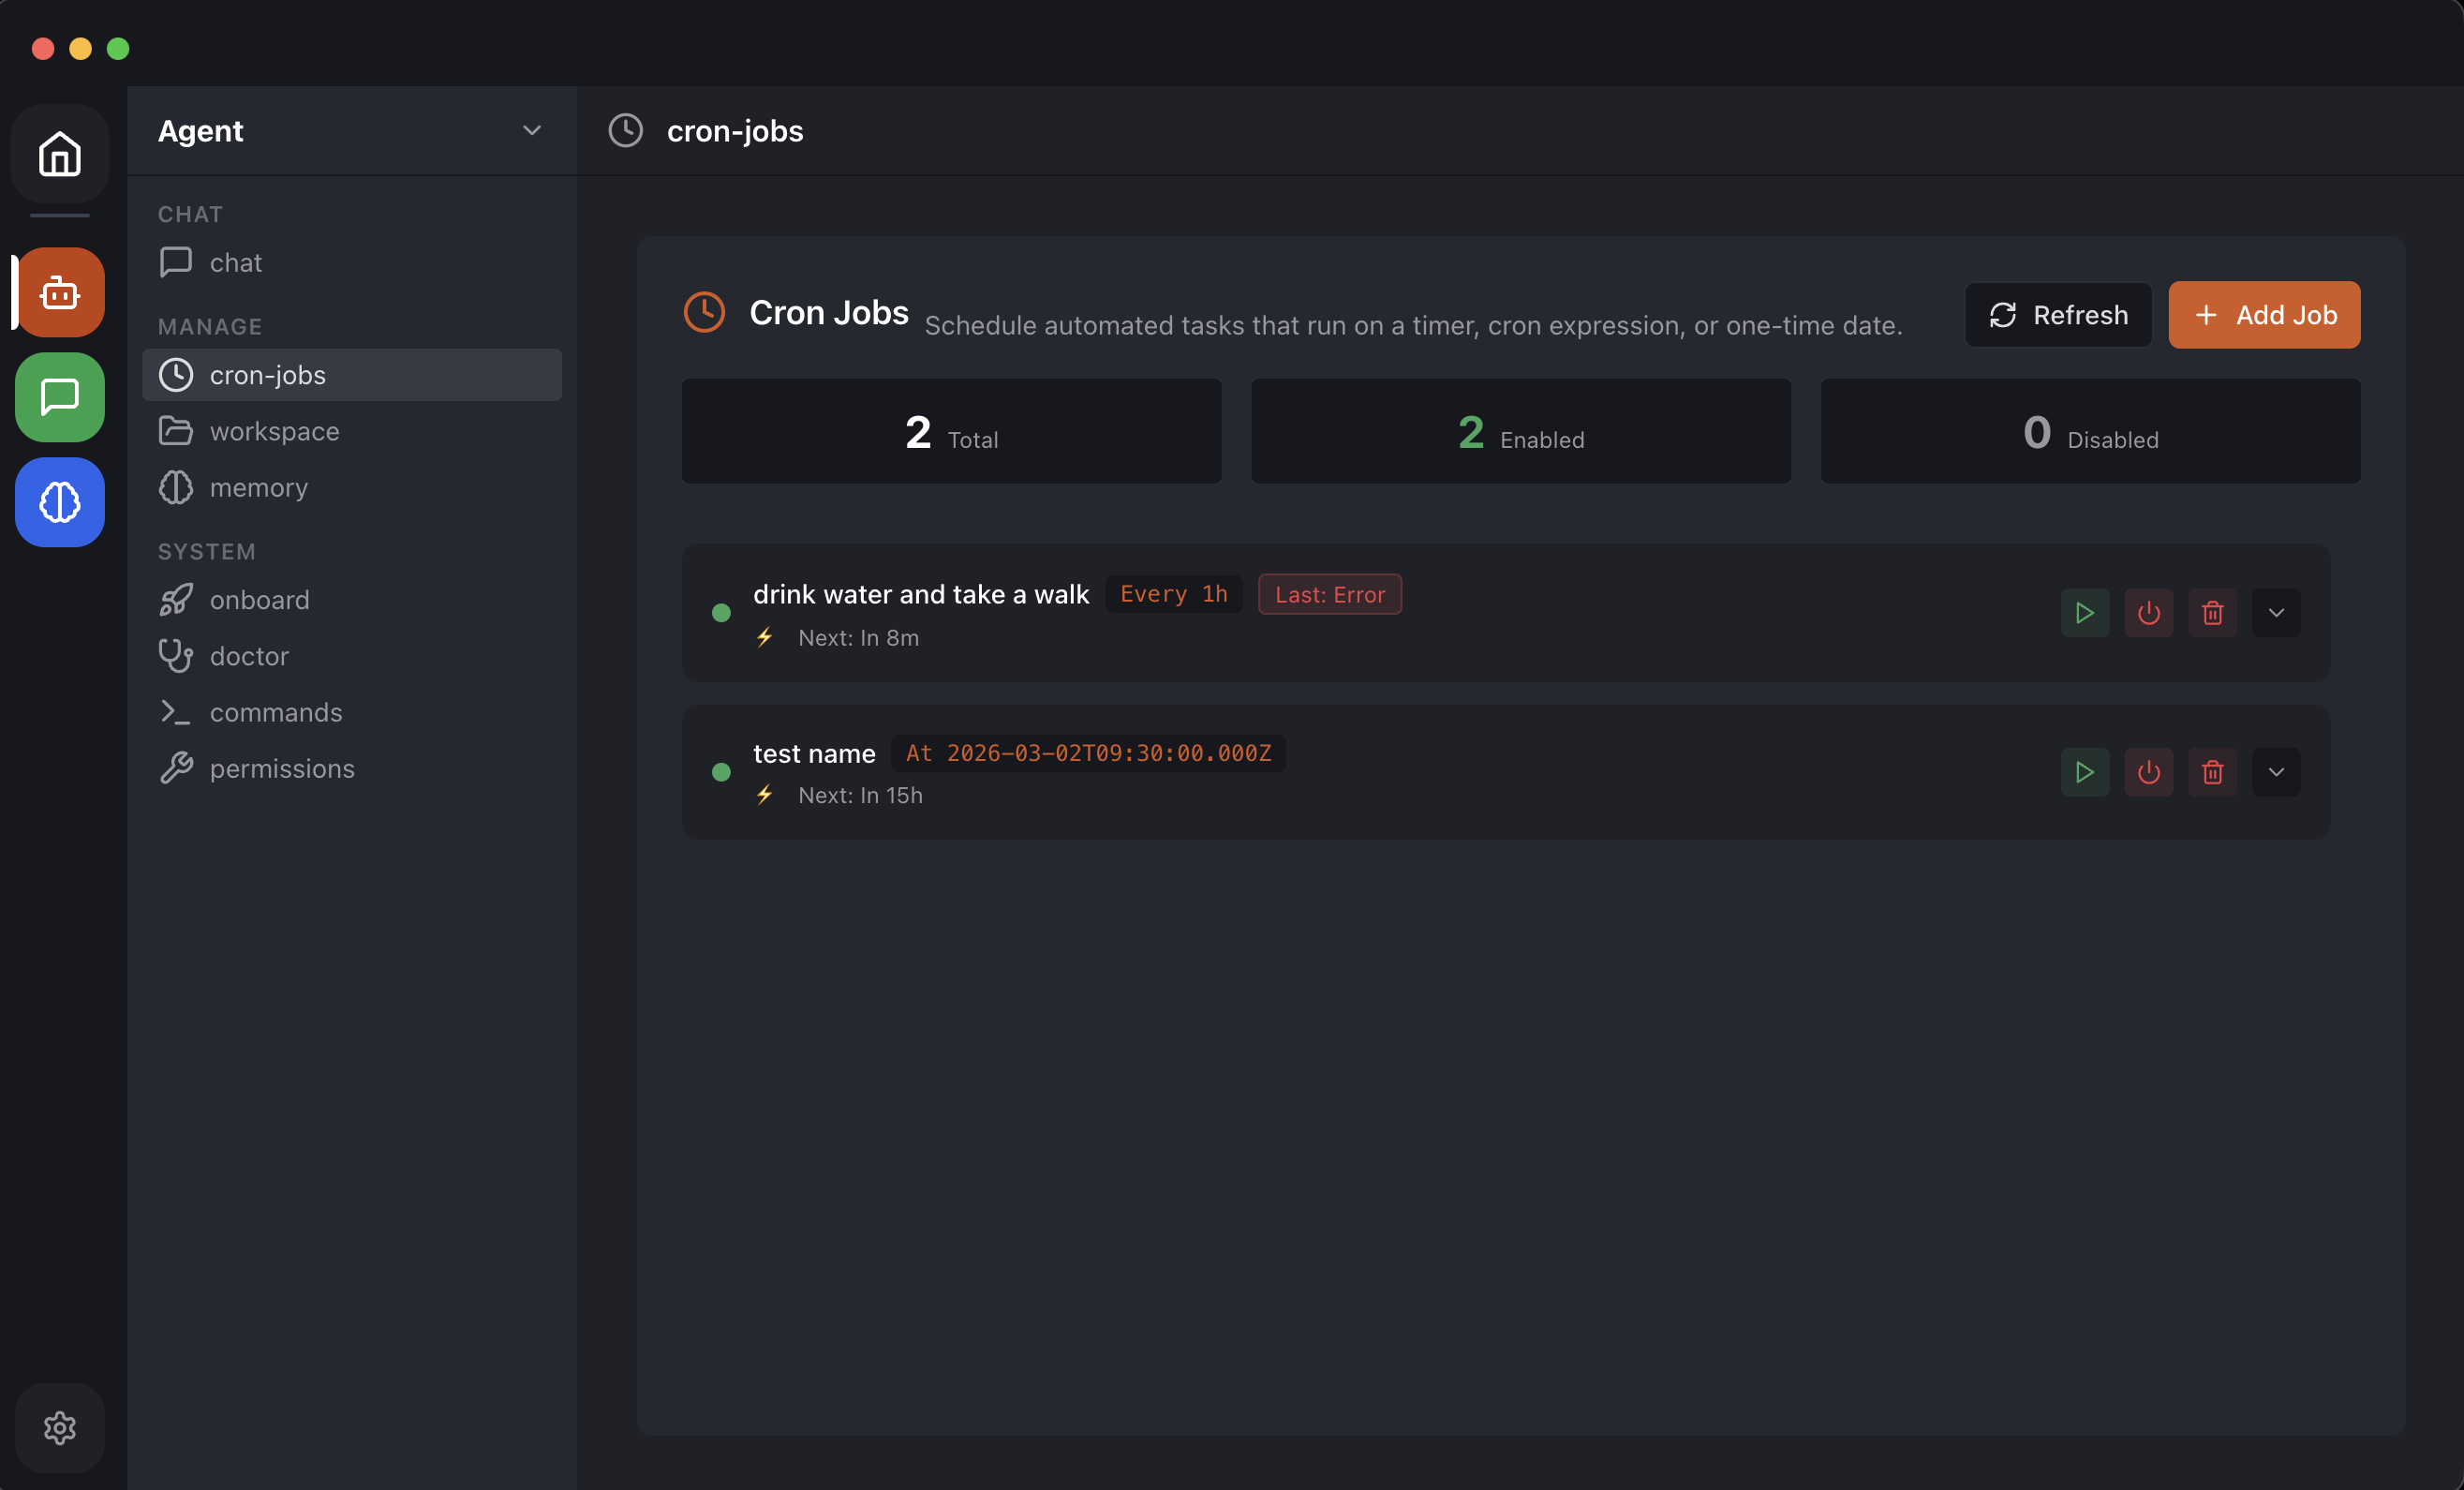Screen dimensions: 2464x1490
Task: Switch to the doctor section
Action: click(x=247, y=656)
